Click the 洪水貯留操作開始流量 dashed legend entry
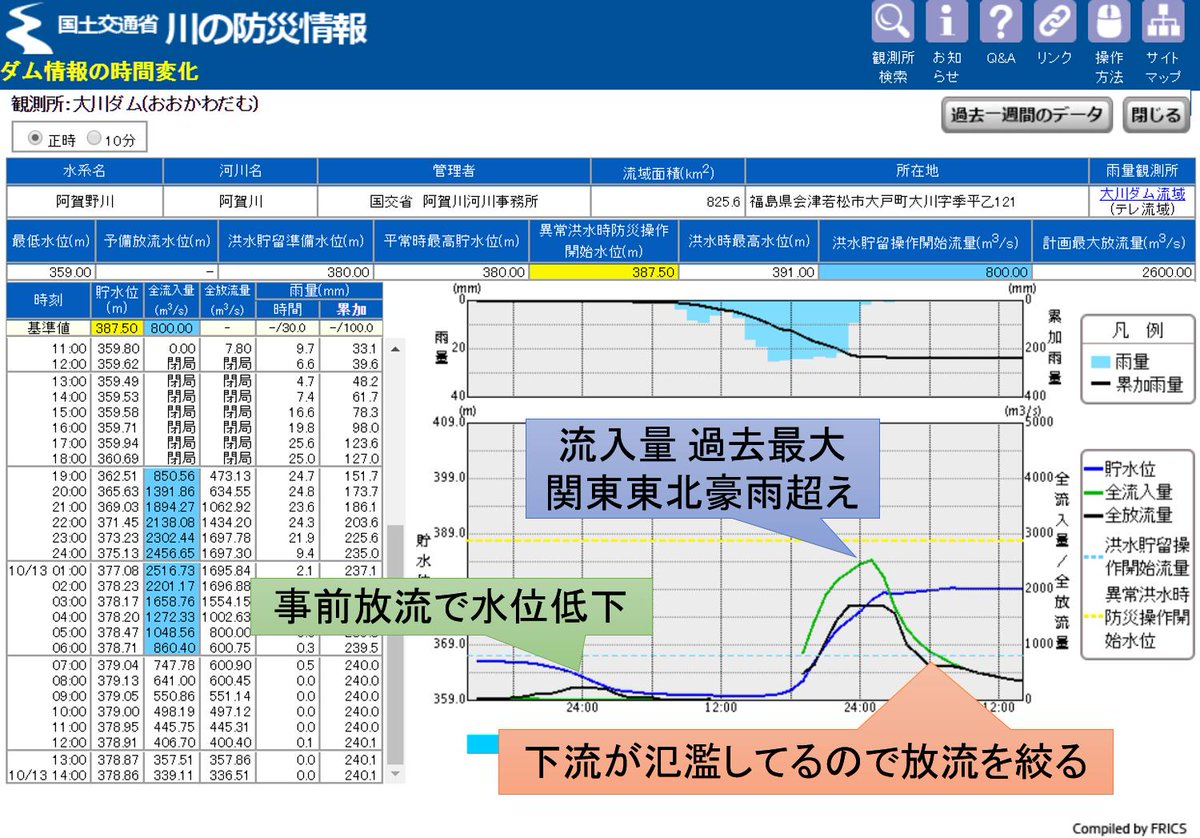Viewport: 1200px width, 838px height. point(1140,557)
